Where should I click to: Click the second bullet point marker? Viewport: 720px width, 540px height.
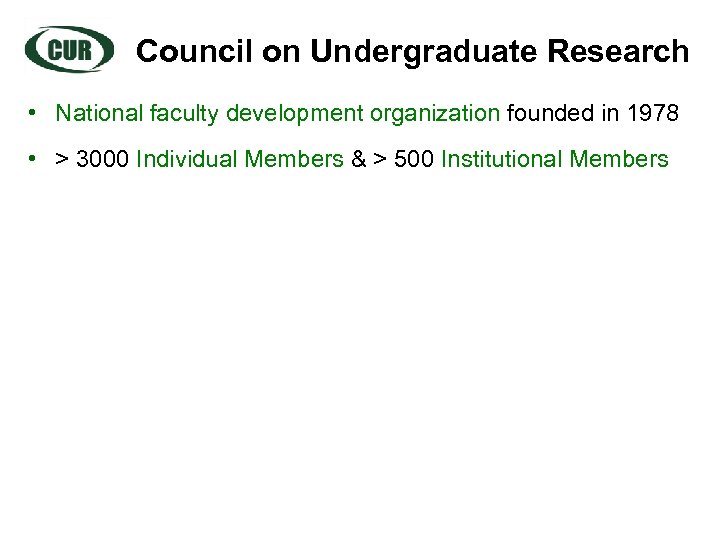[34, 158]
